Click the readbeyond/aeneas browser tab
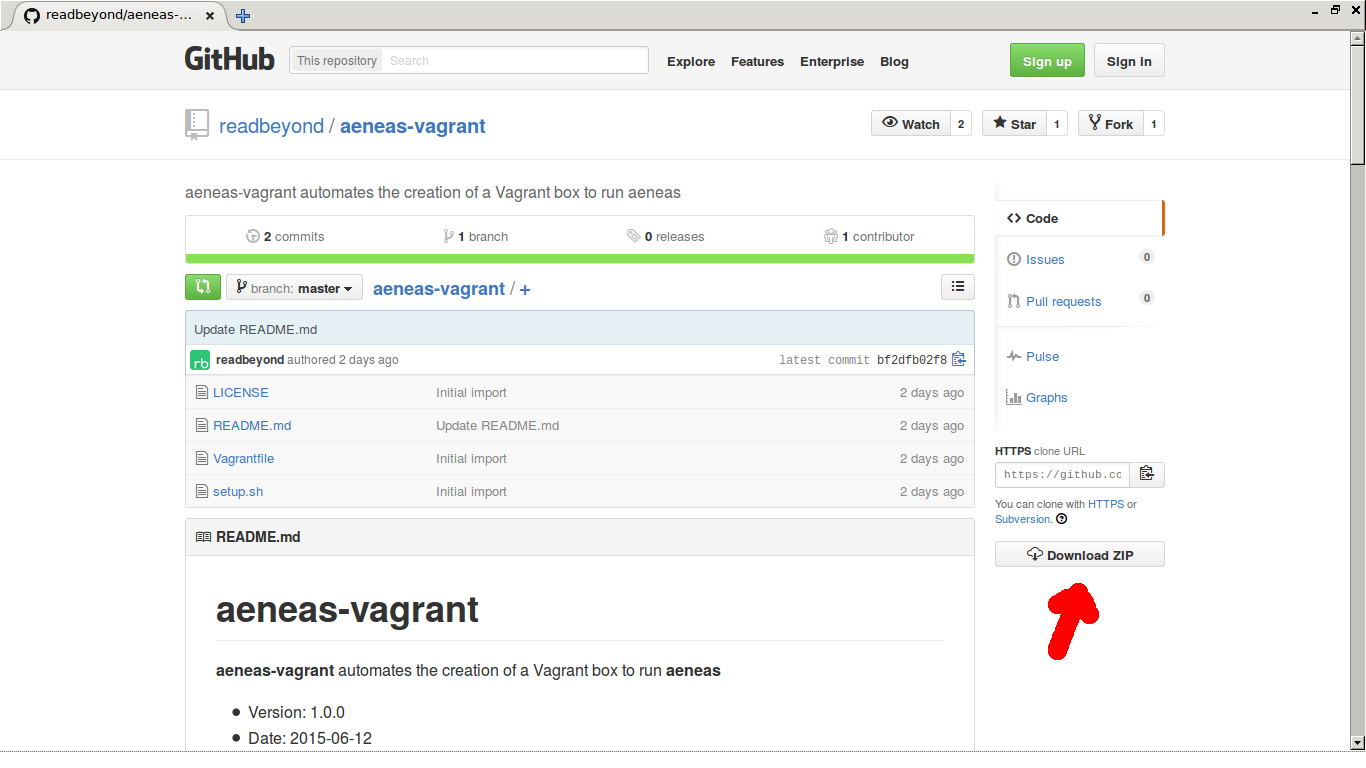Screen dimensions: 1366x768 coord(119,16)
